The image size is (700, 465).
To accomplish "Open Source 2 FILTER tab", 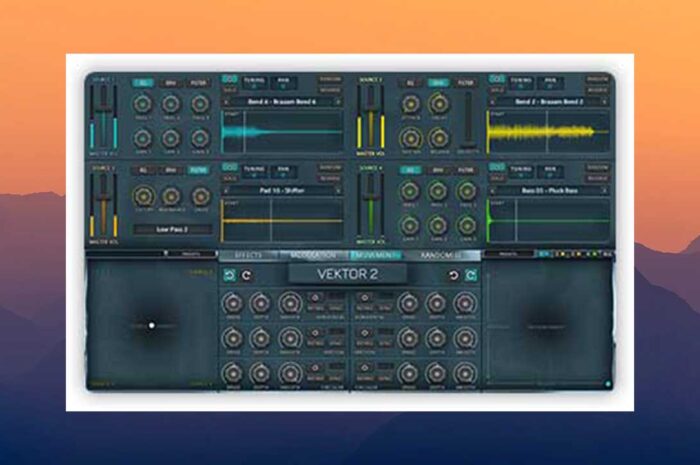I will coord(466,83).
